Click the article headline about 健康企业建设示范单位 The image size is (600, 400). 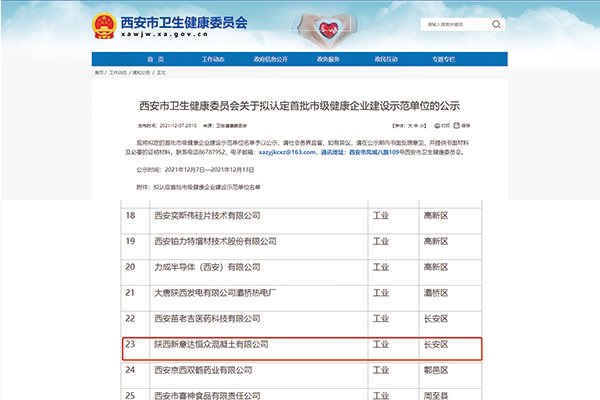tap(299, 106)
